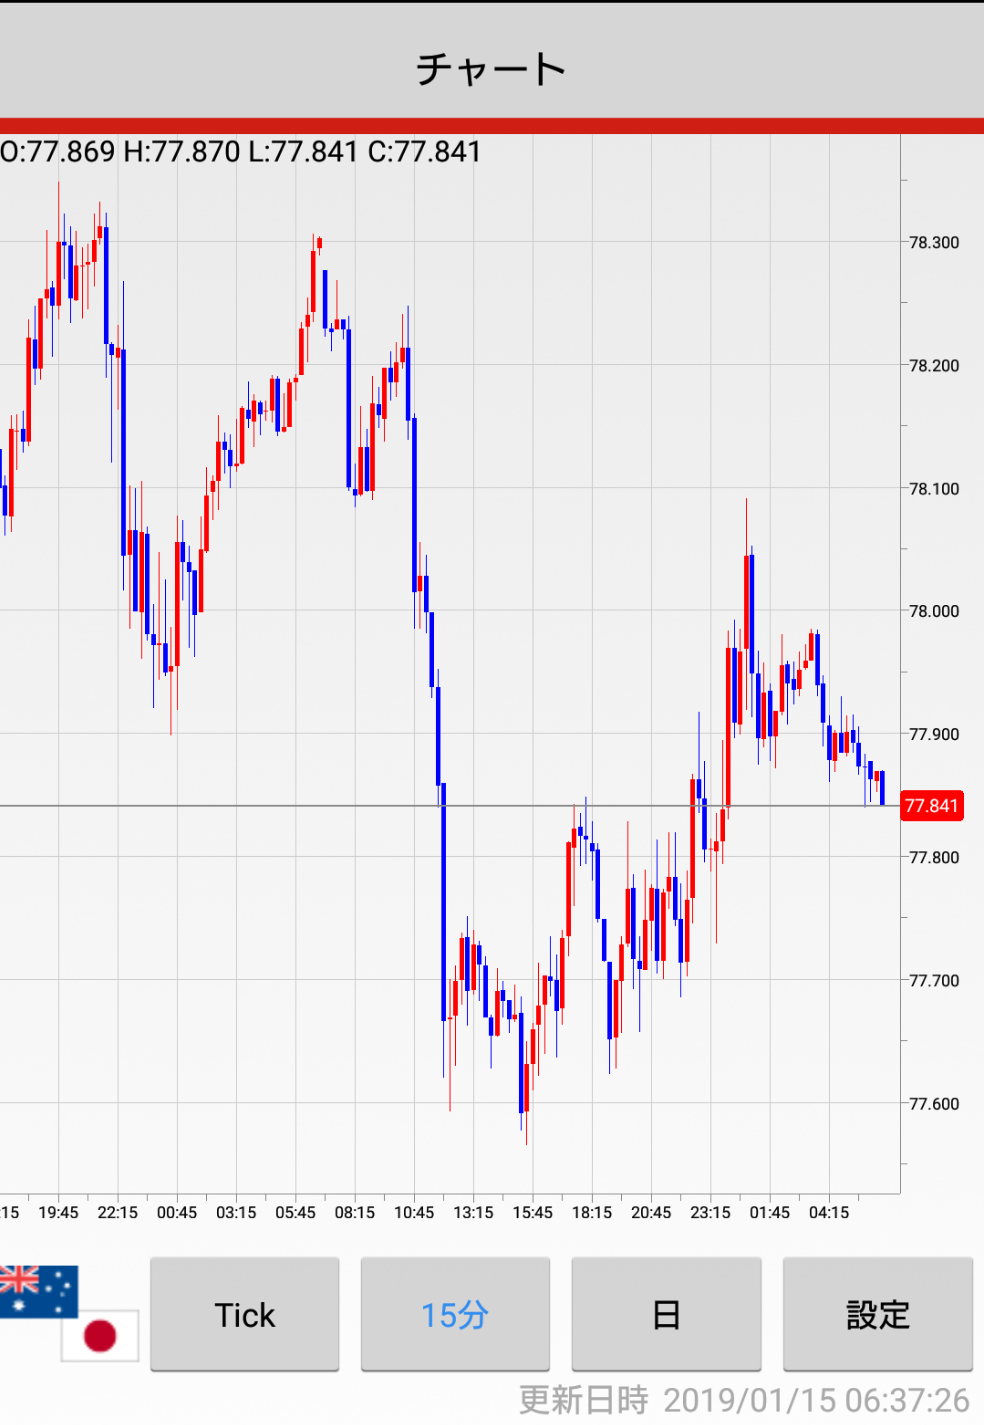Click the 04:15 time axis label
This screenshot has height=1425, width=984.
pyautogui.click(x=829, y=1213)
